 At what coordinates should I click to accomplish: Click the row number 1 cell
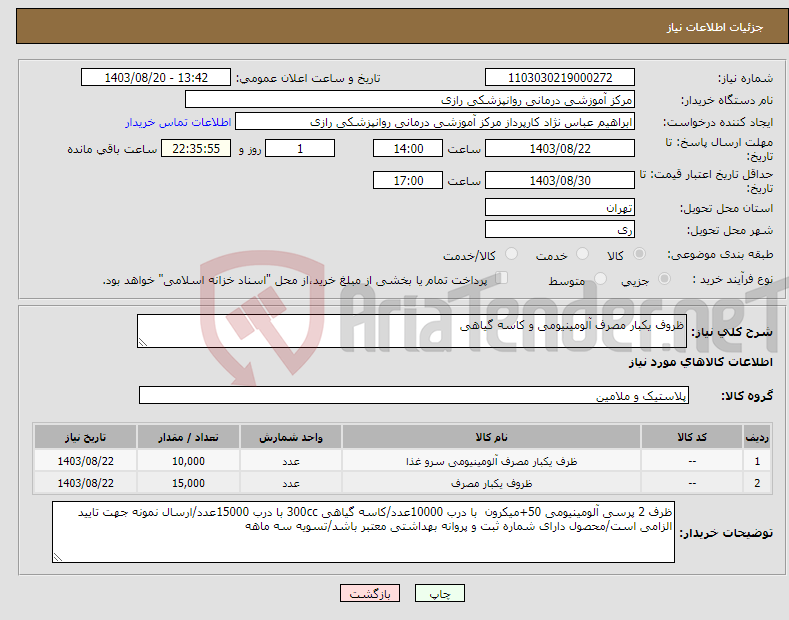[757, 461]
